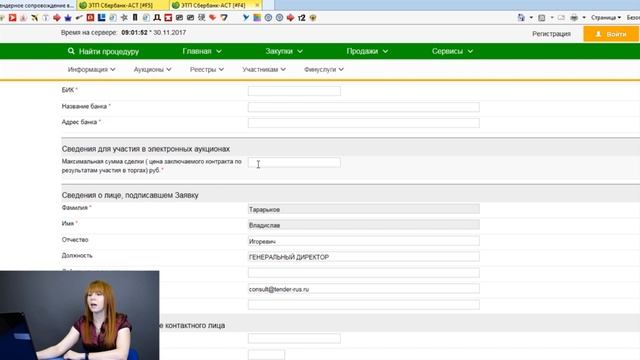Open the Реестры submenu

click(207, 69)
